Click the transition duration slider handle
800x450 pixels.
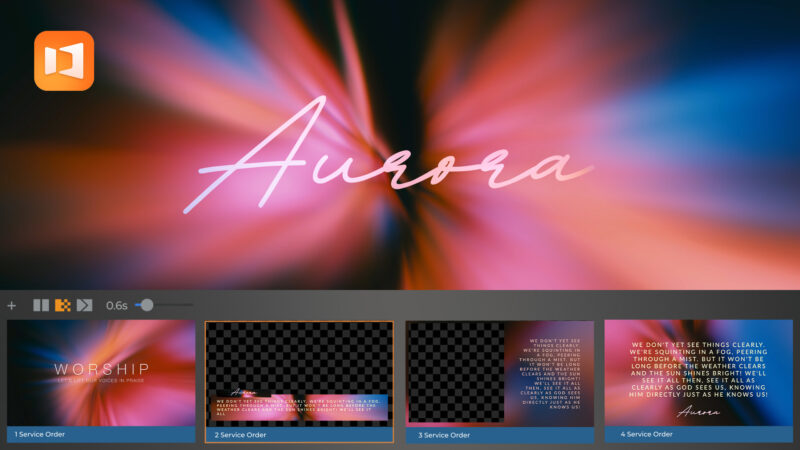[146, 305]
